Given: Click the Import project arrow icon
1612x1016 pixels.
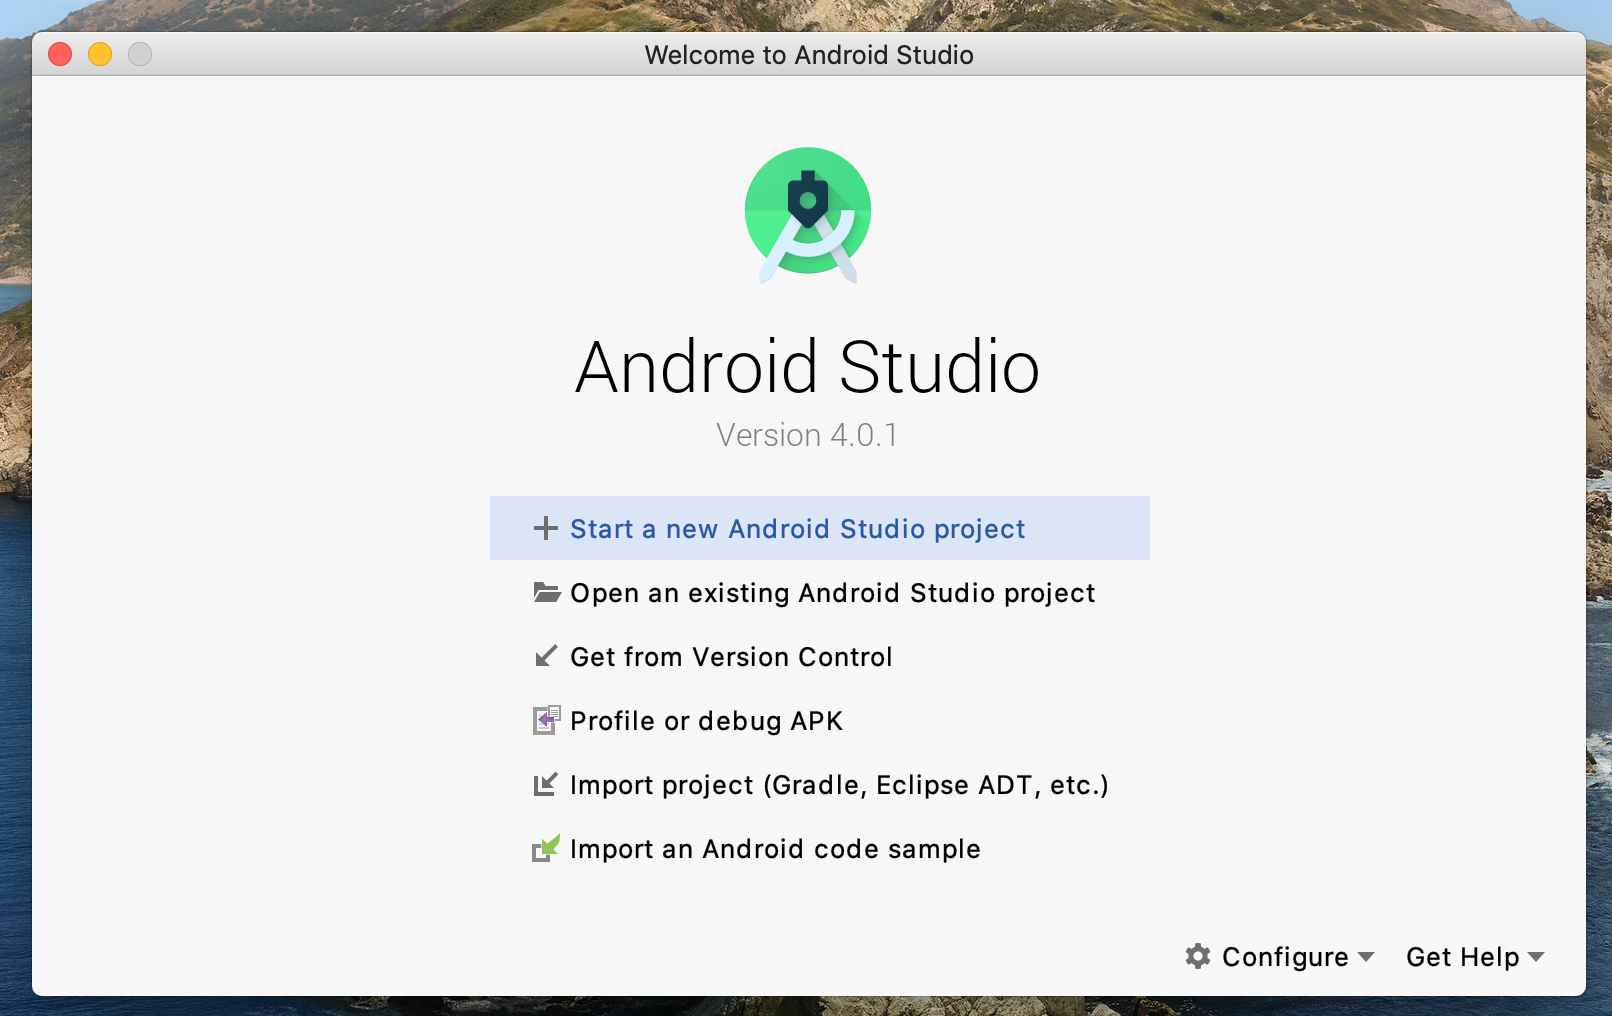Looking at the screenshot, I should [545, 784].
